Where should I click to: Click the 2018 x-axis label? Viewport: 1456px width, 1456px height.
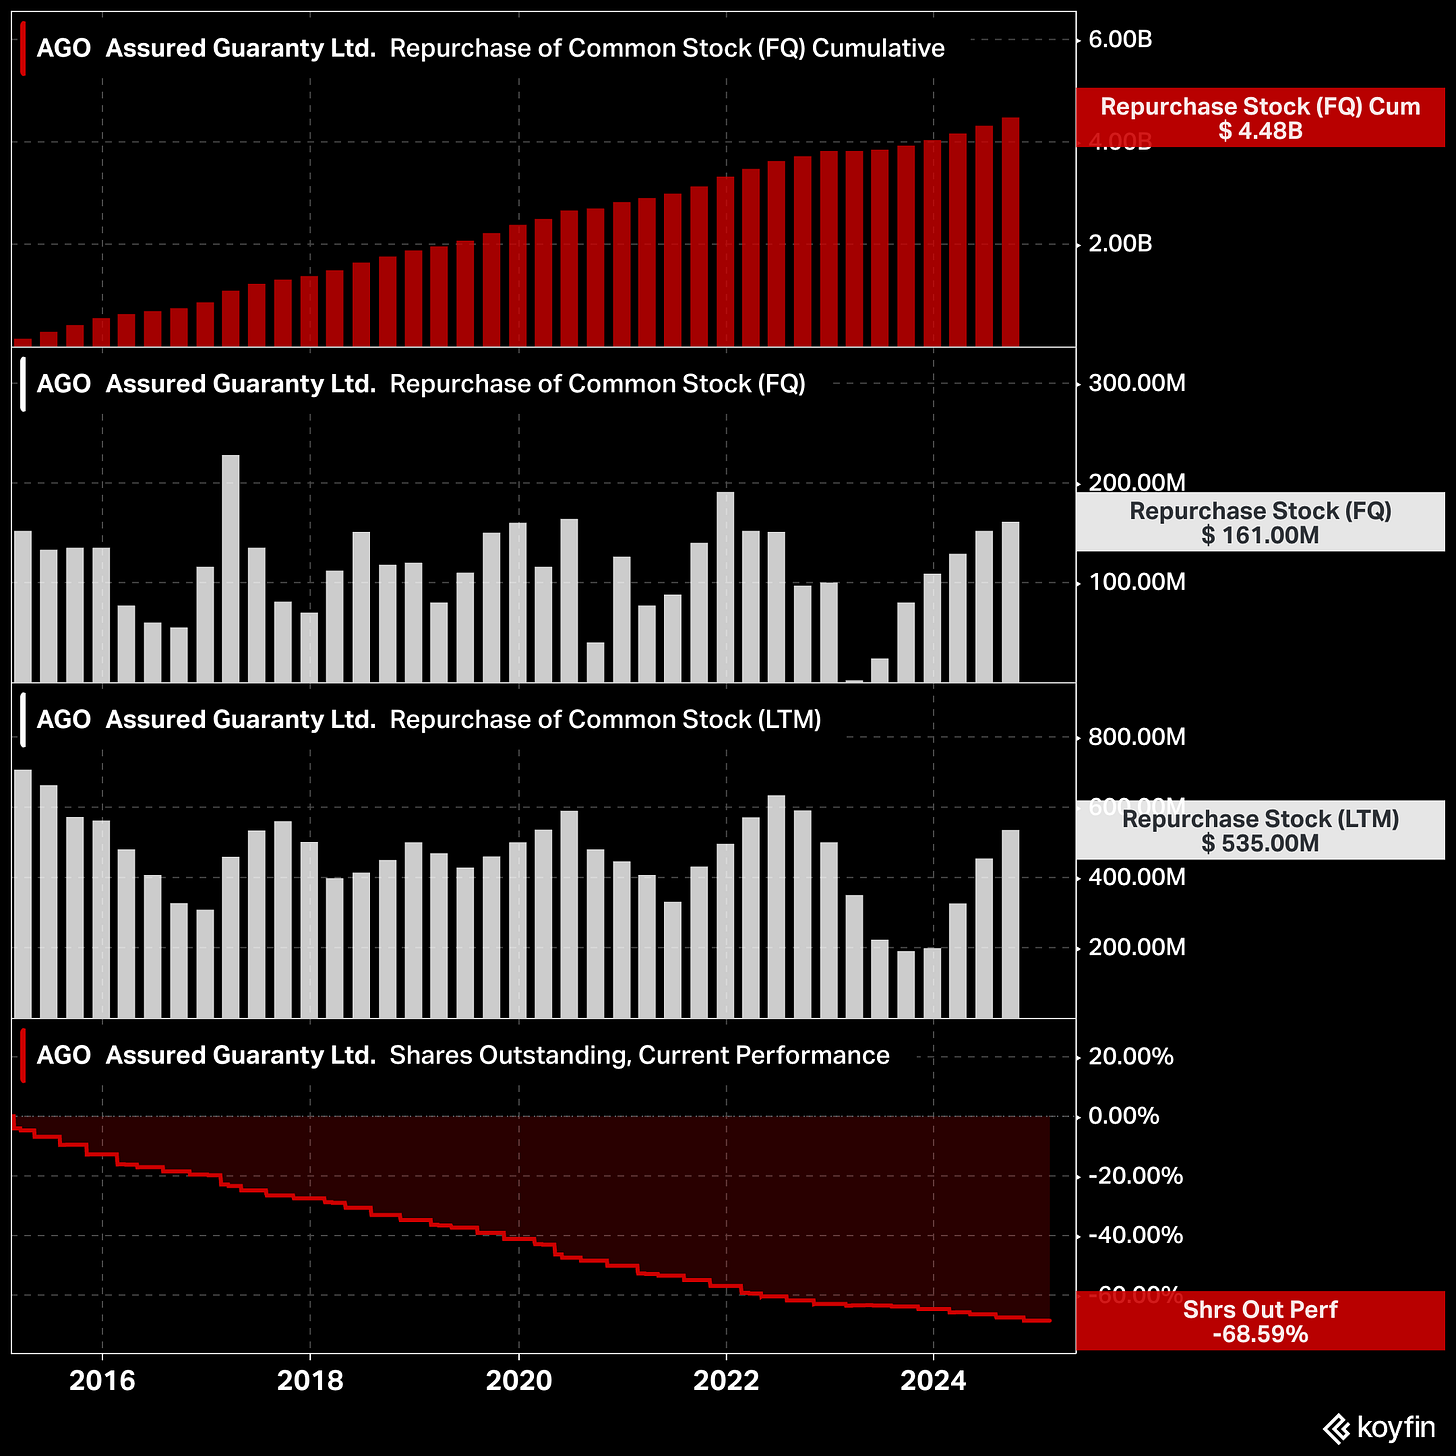pos(310,1381)
